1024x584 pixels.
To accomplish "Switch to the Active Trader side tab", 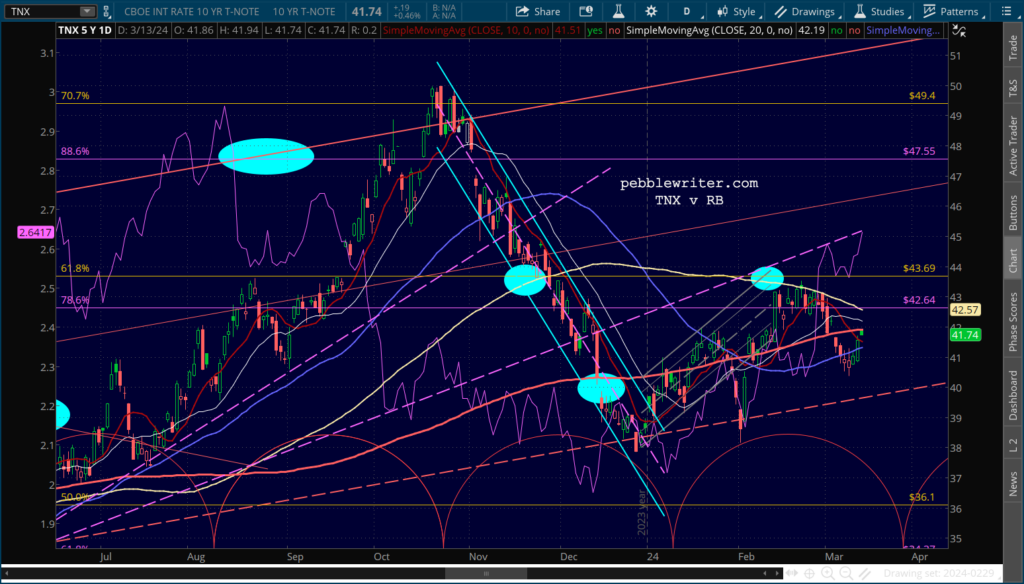I will tap(1013, 145).
